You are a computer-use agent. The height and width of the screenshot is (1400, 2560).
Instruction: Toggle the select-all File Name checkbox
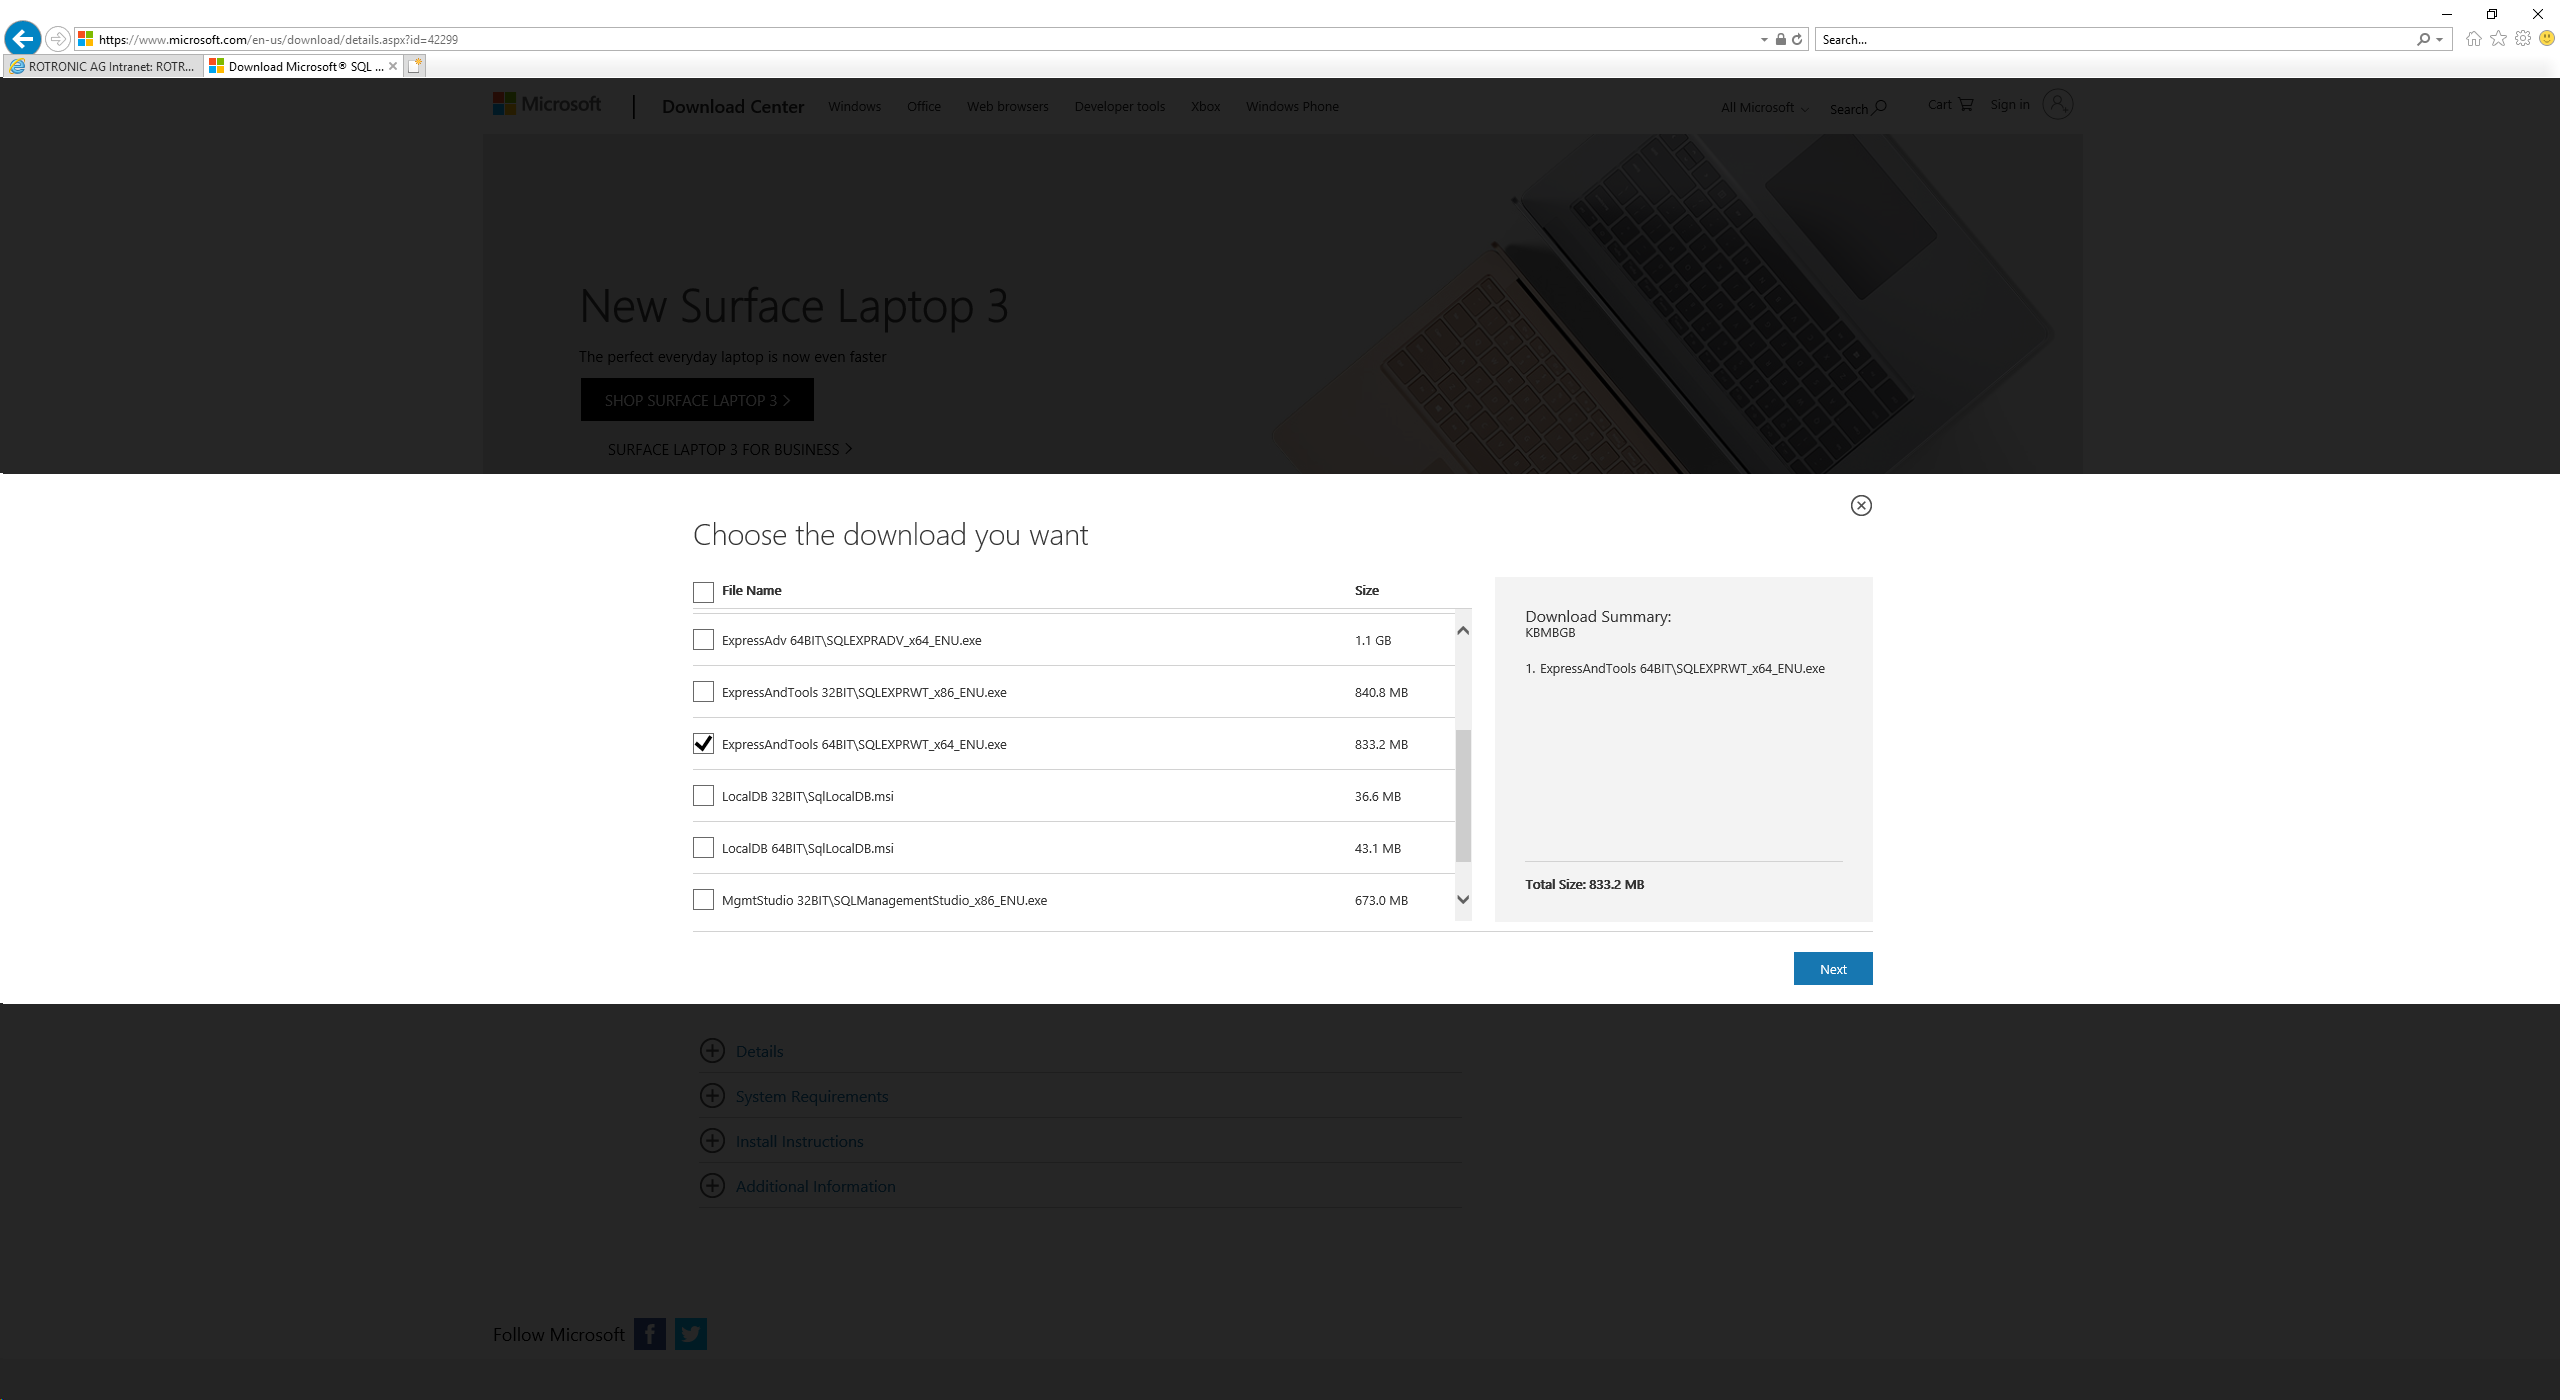(x=703, y=591)
